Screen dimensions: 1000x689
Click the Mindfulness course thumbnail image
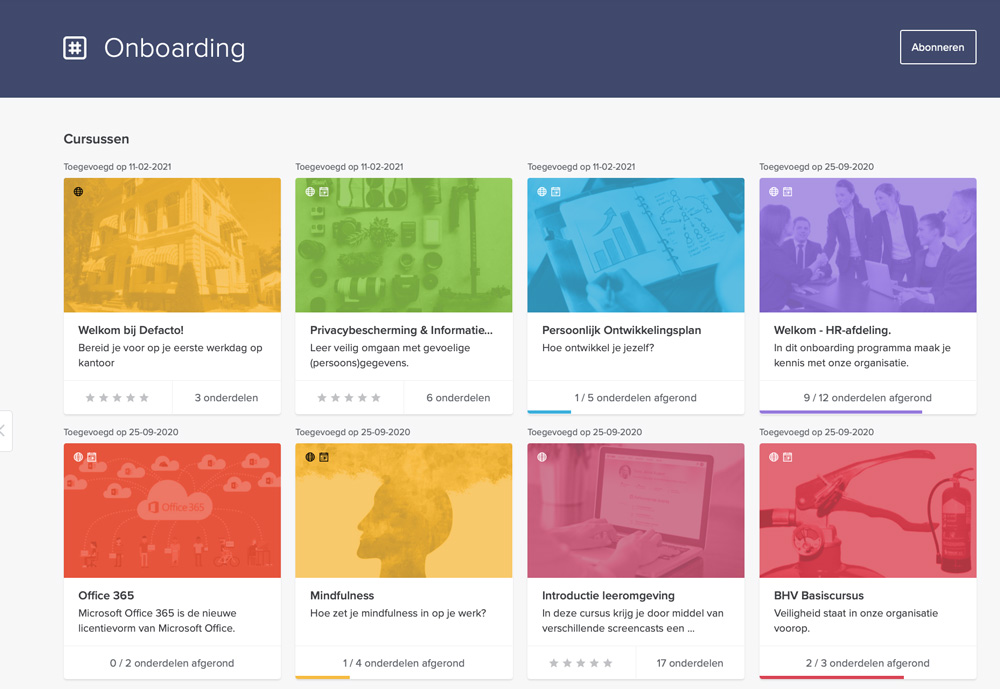coord(403,510)
